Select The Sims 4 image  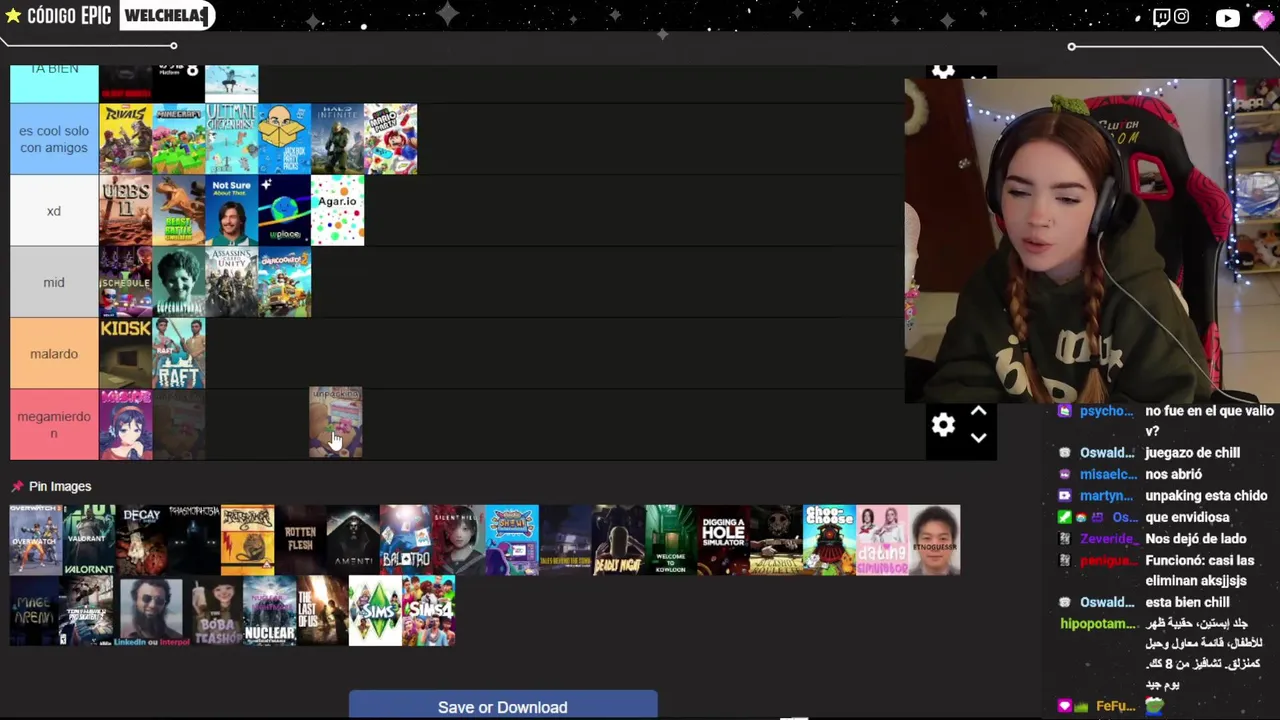(x=428, y=611)
